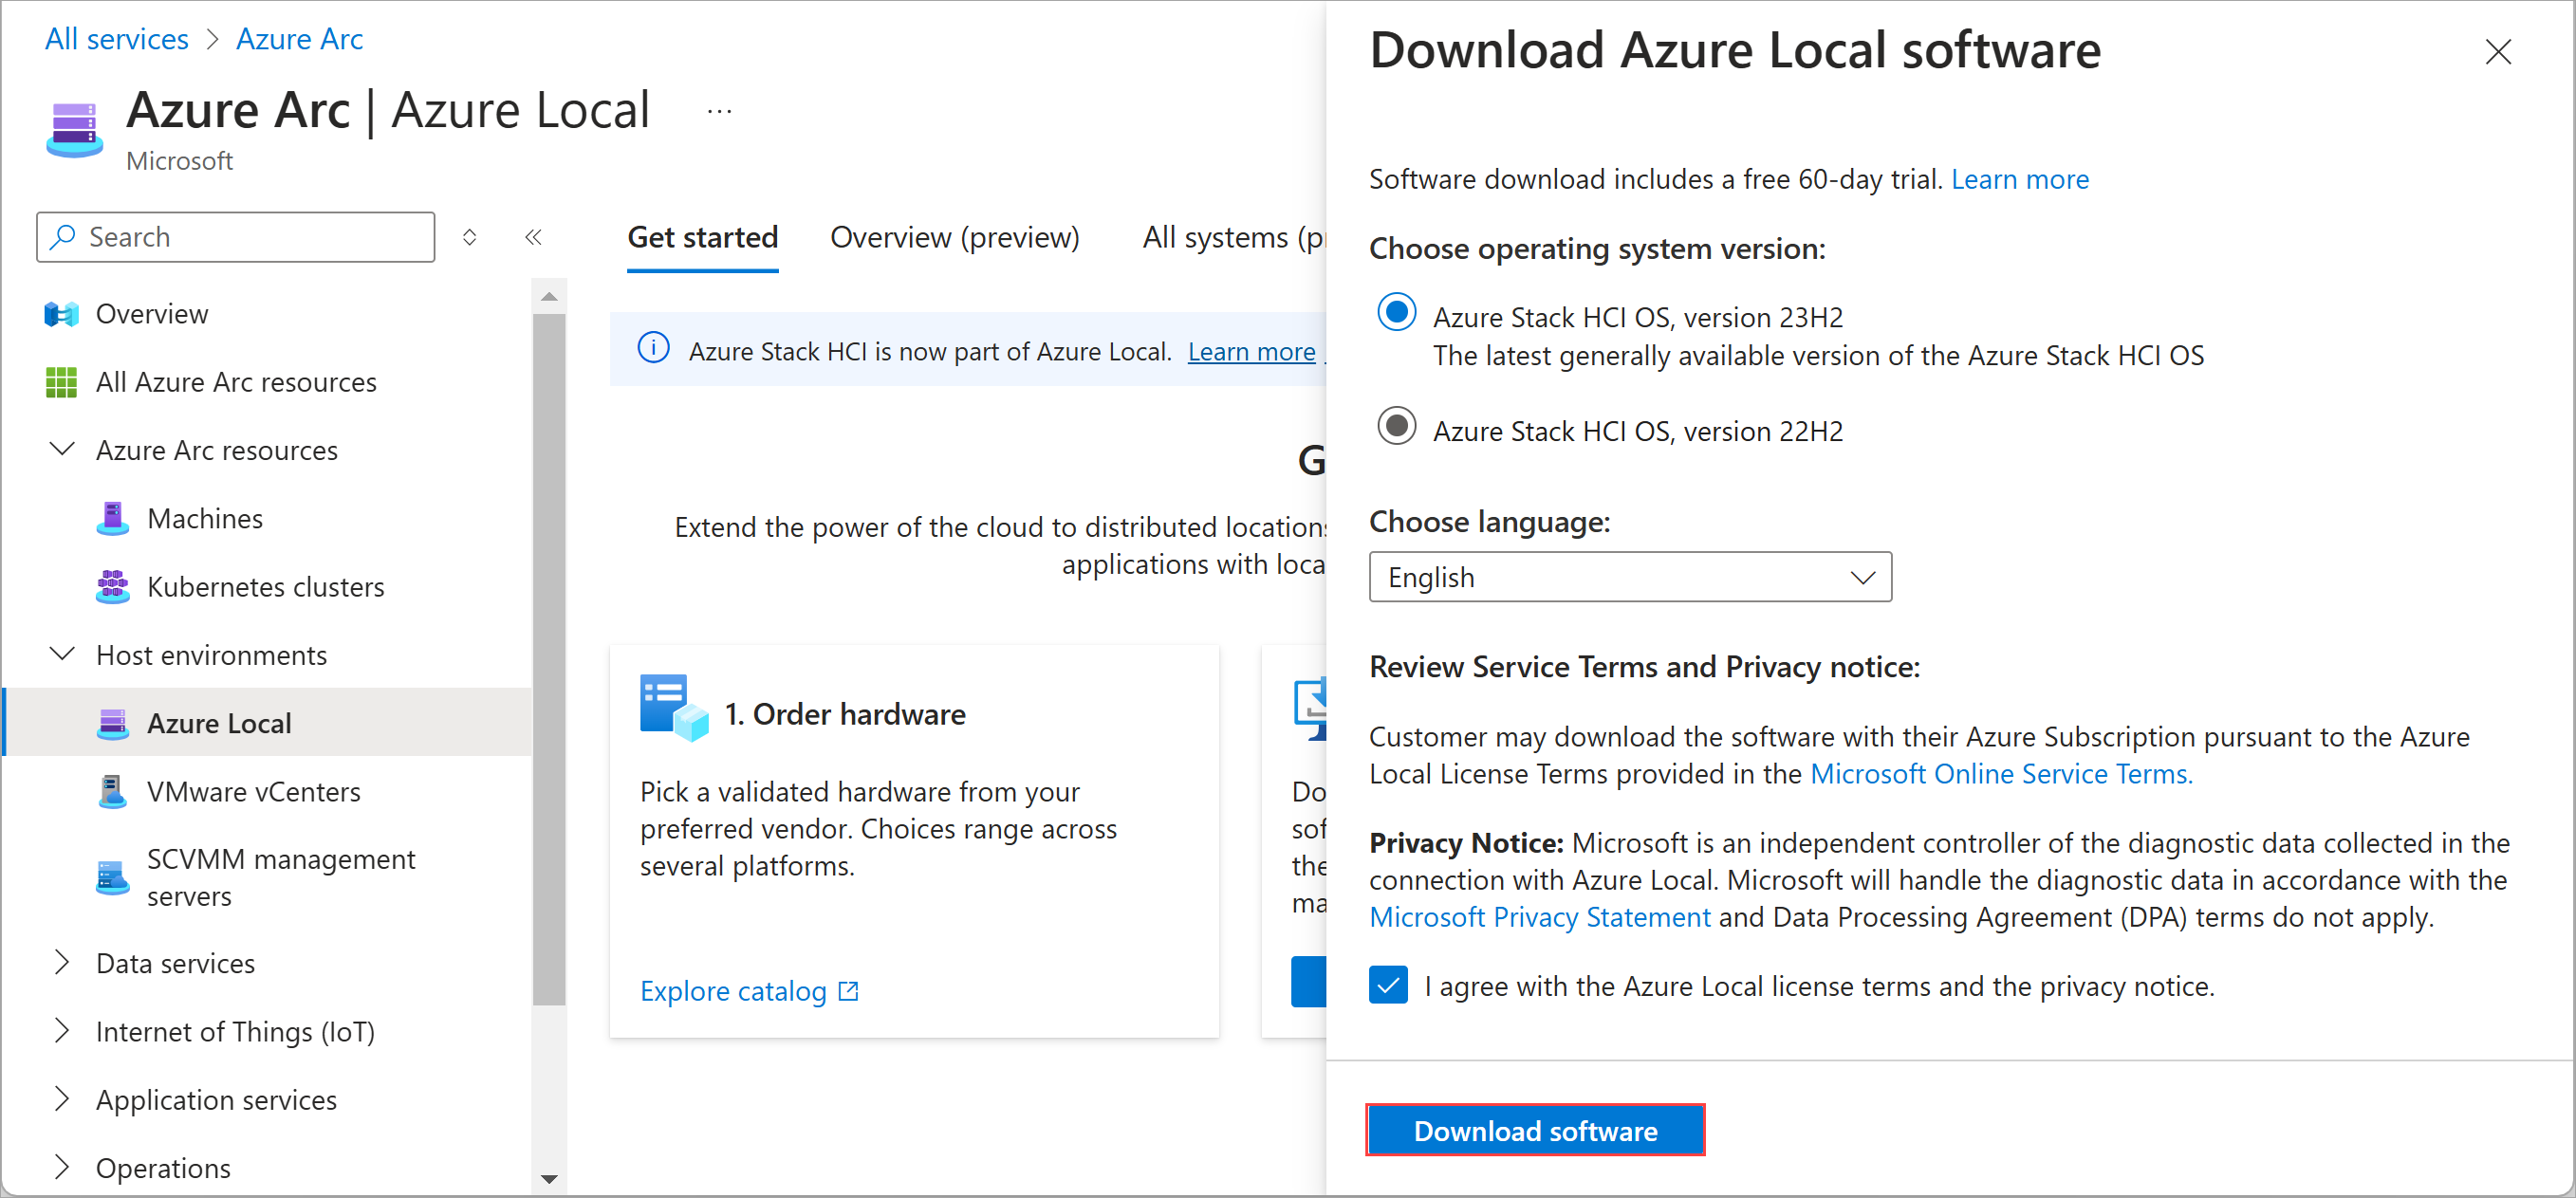Select Azure Stack HCI OS version 23H2
Viewport: 2576px width, 1198px height.
click(1396, 314)
